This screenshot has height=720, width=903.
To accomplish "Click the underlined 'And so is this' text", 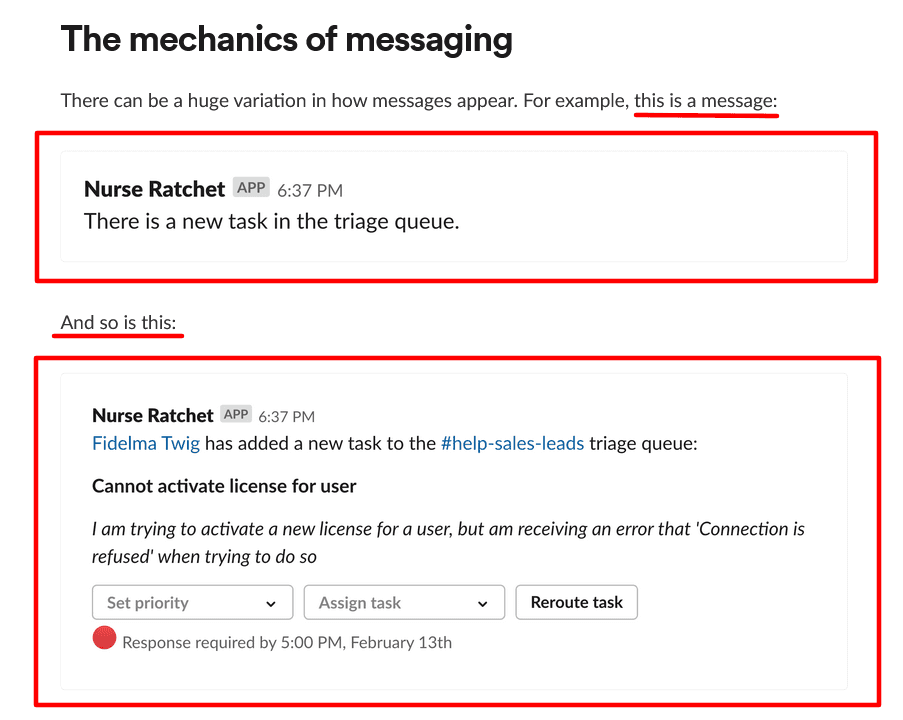I will 117,322.
